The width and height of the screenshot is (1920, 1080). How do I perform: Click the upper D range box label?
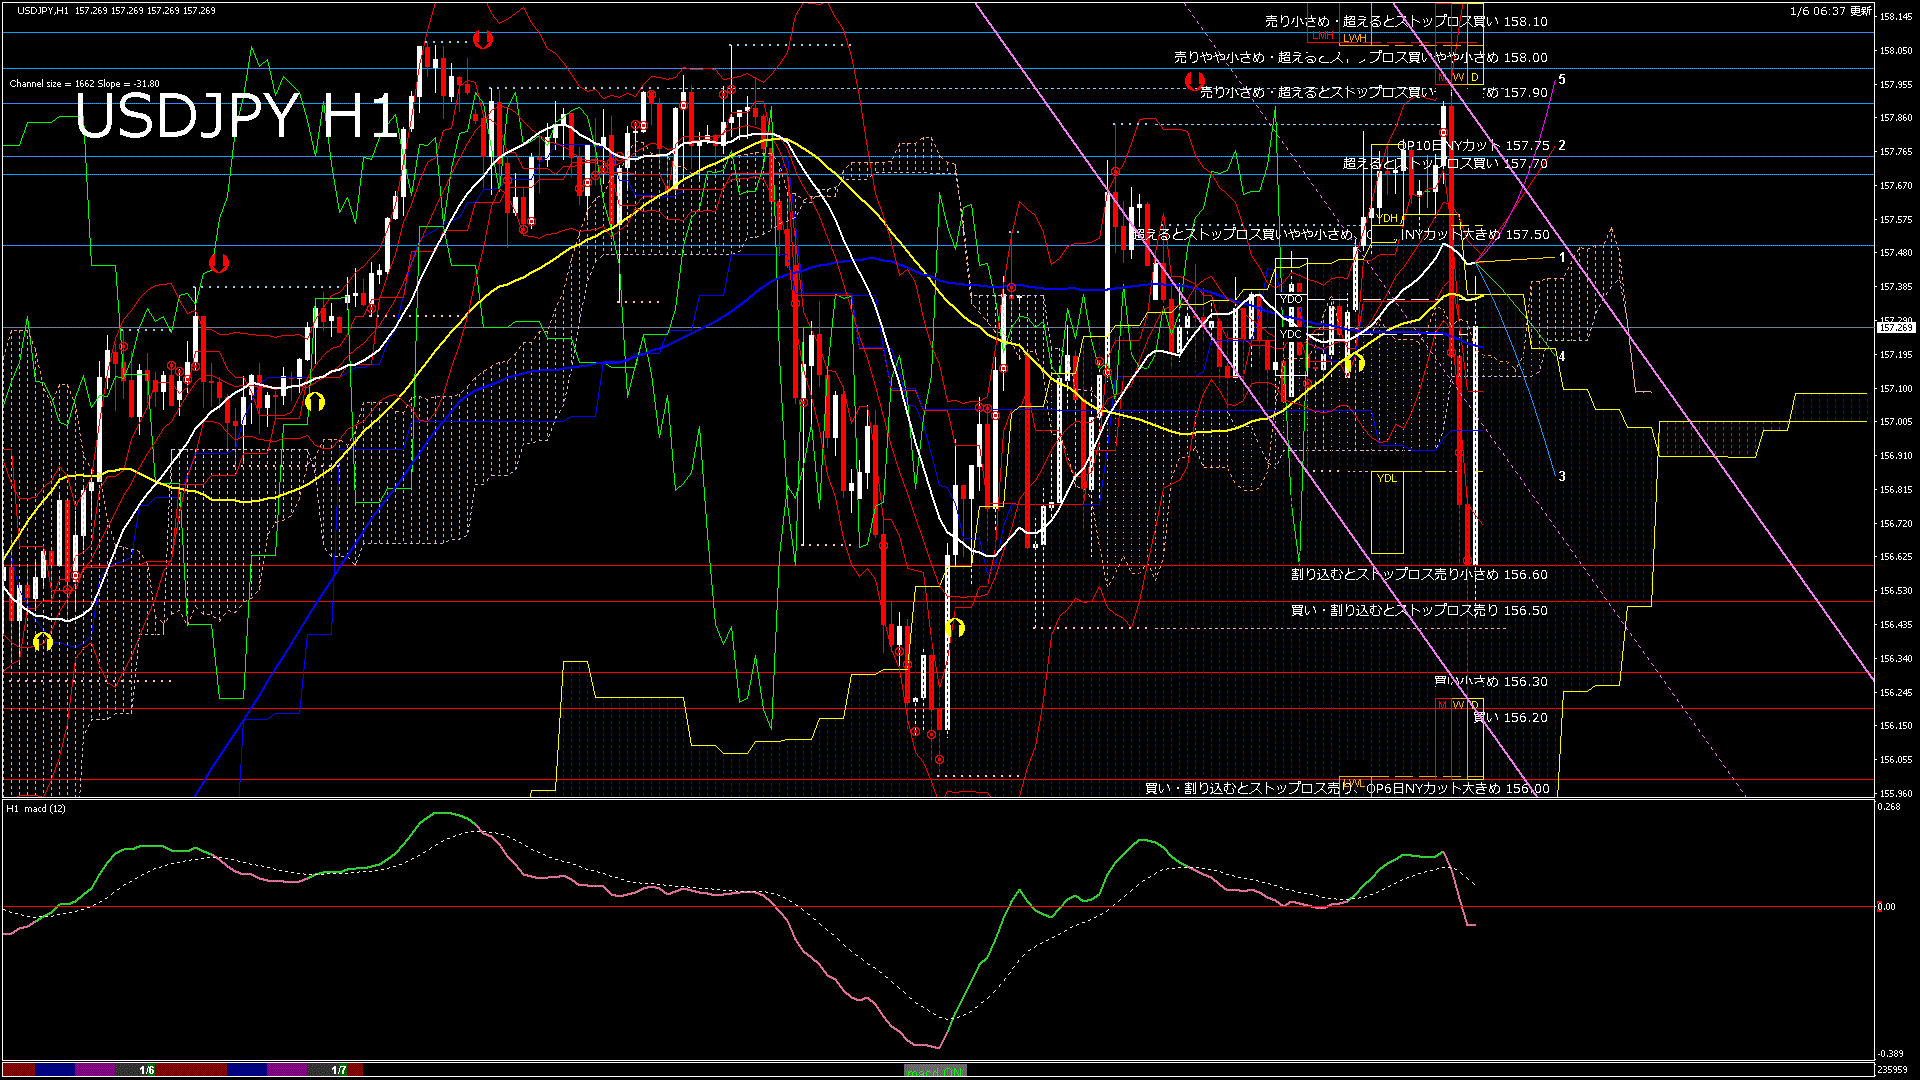(x=1475, y=77)
